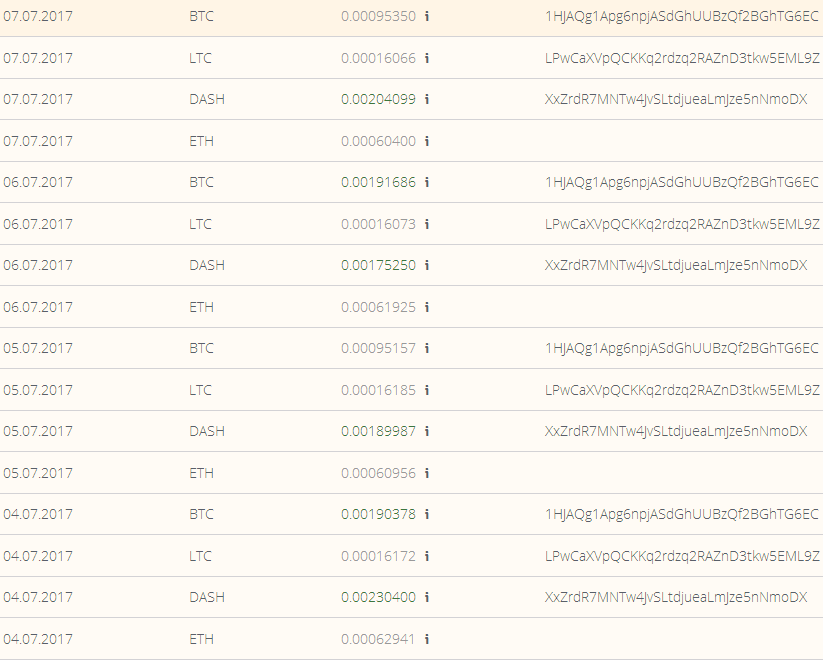Click DASH address XxZrdR7... in 07.07.2017 row

click(x=676, y=100)
